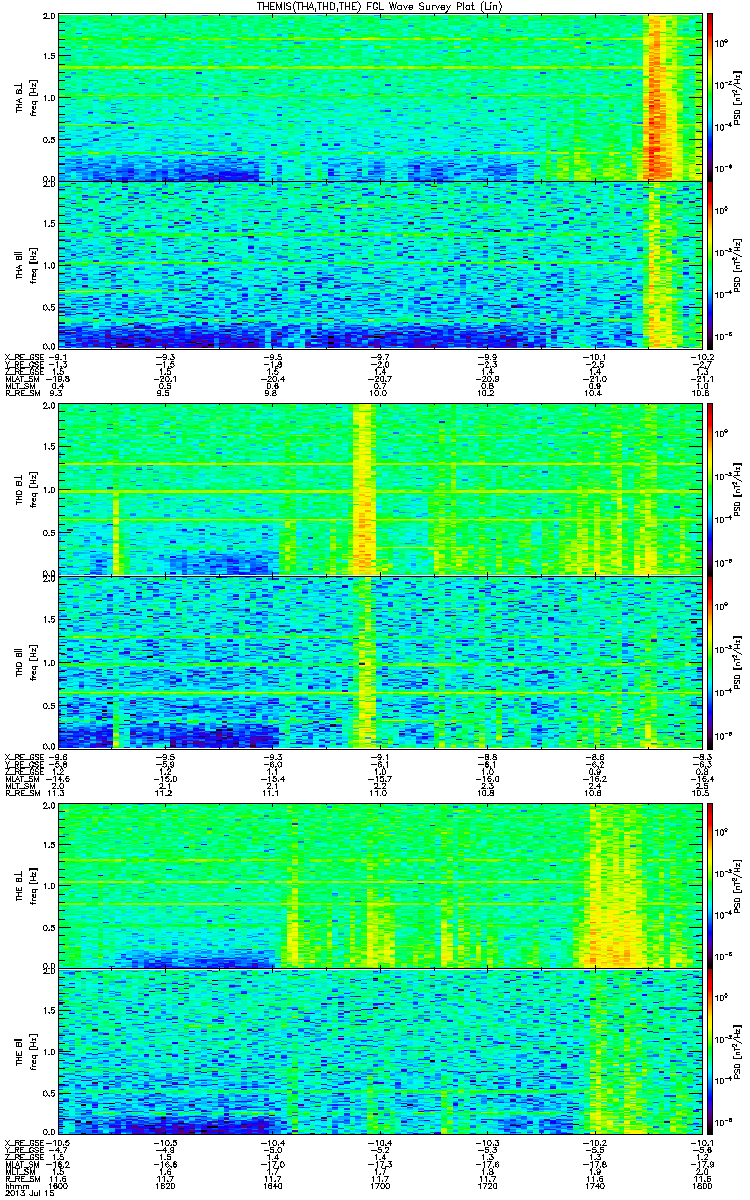Image resolution: width=750 pixels, height=1200 pixels.
Task: Click the color bar beside THA Bll panel
Action: (x=709, y=265)
